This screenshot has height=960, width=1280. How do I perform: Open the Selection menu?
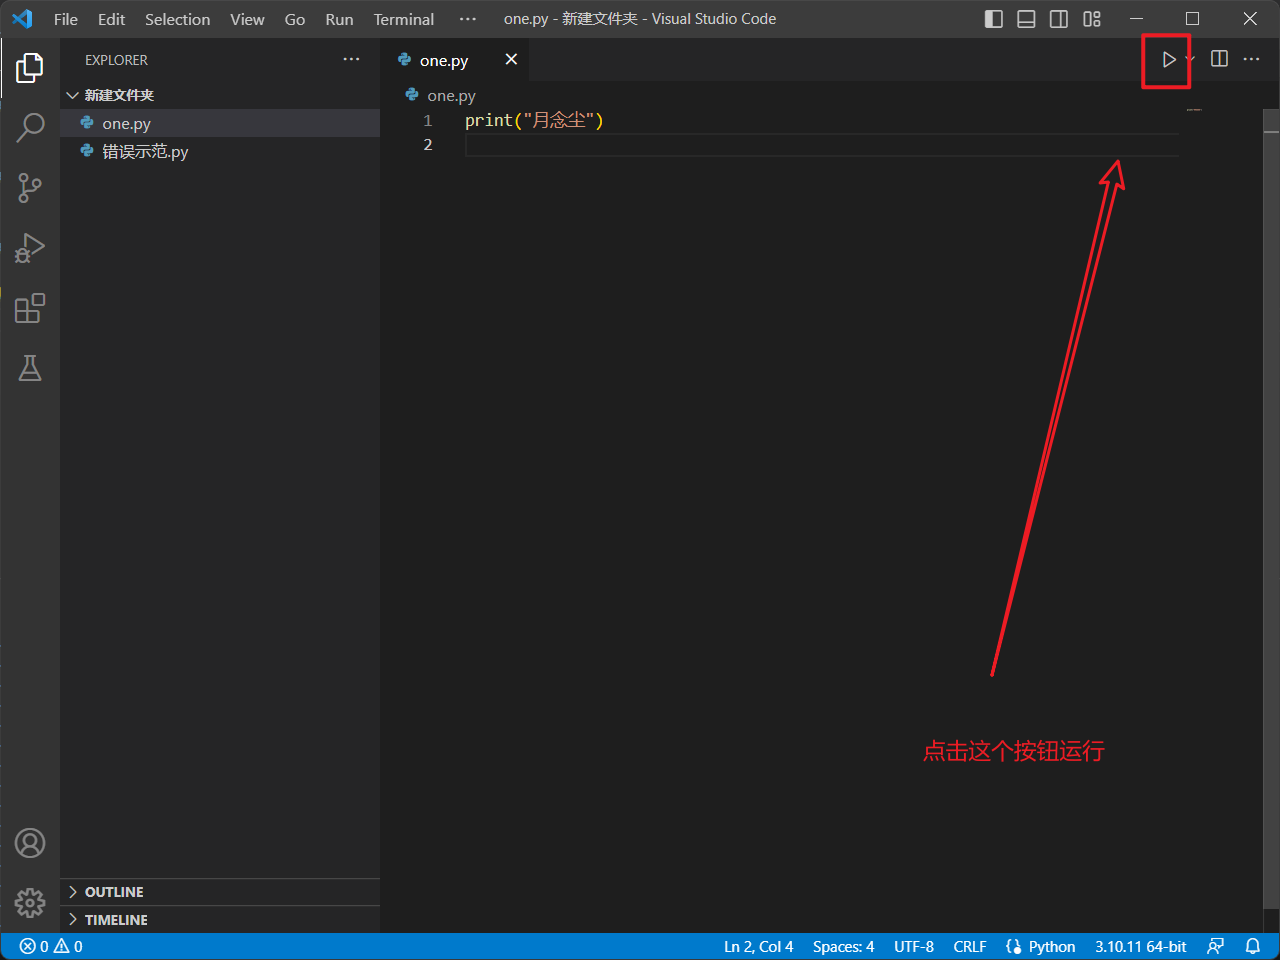click(x=177, y=19)
